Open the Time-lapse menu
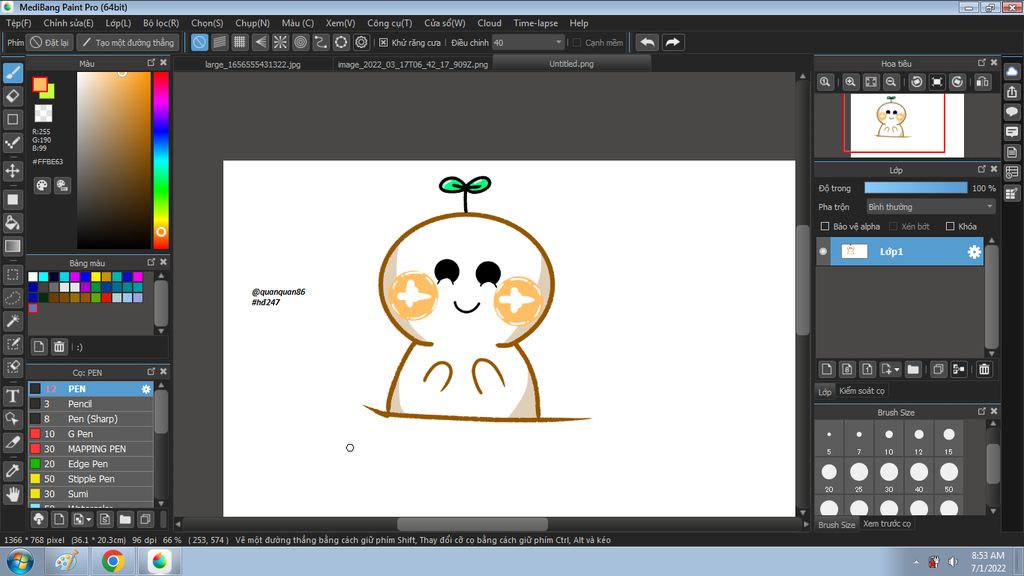This screenshot has width=1024, height=576. 536,23
